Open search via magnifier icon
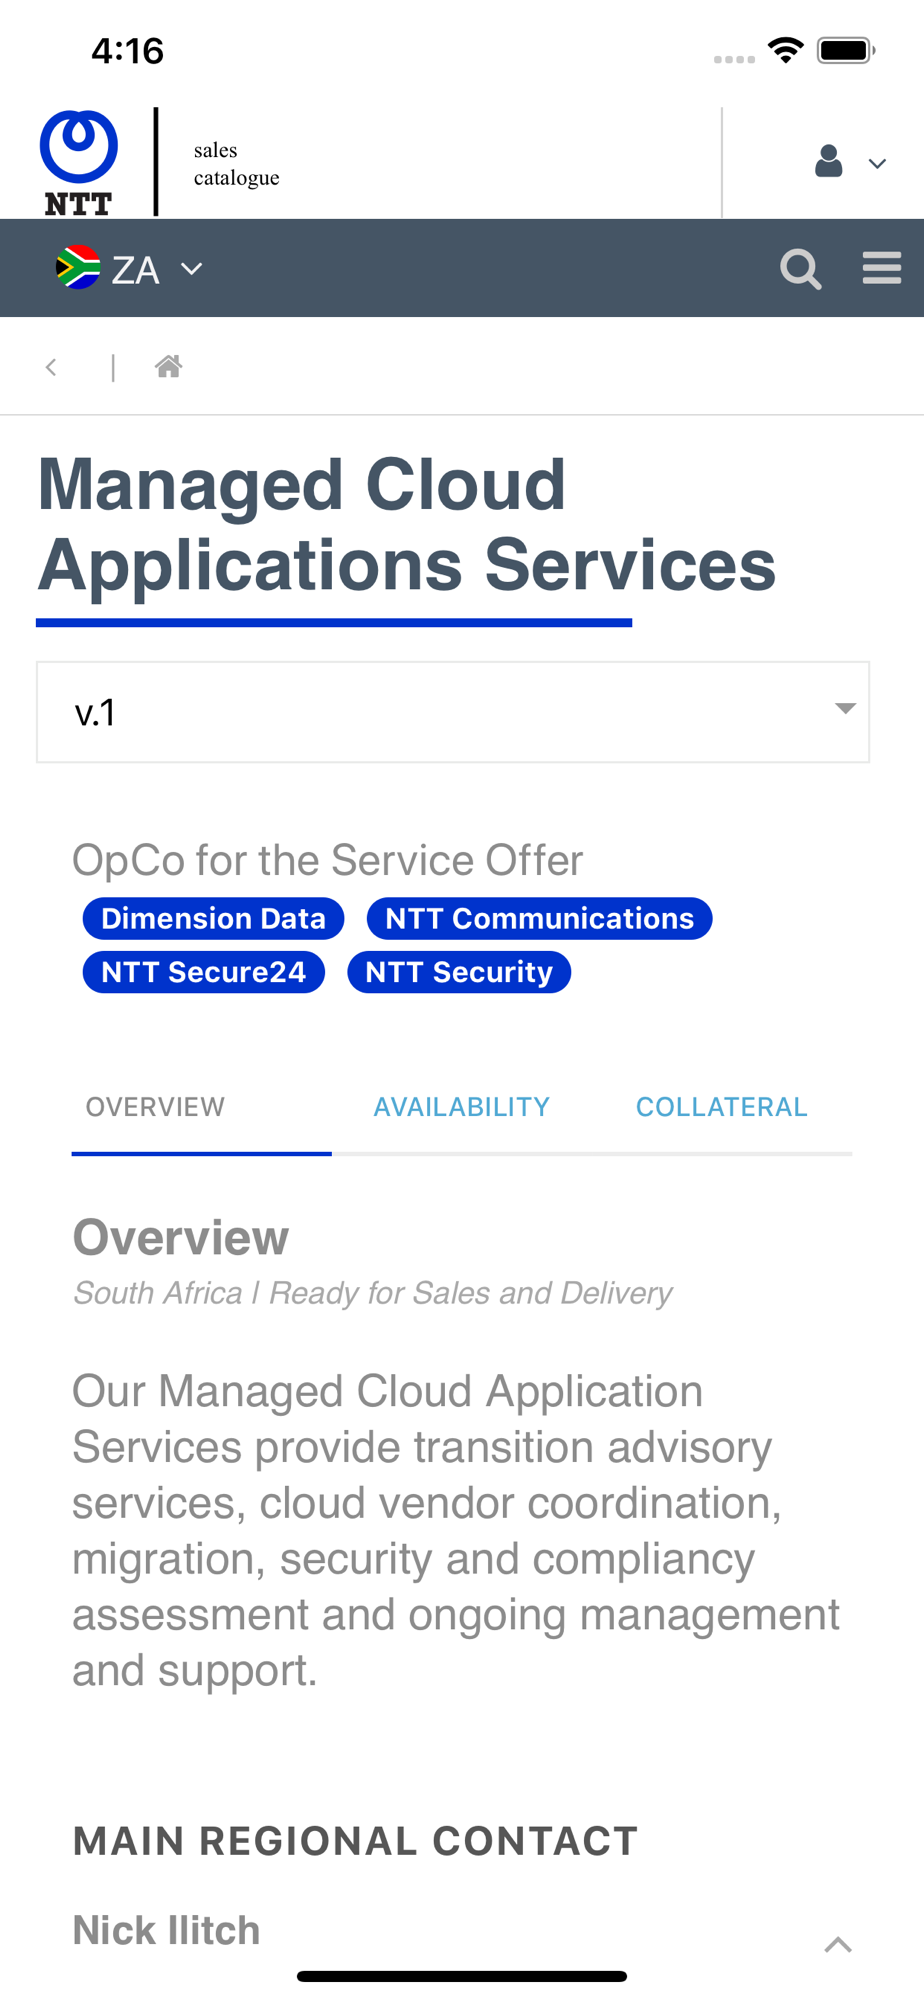Screen dimensions: 924x2000 [800, 269]
